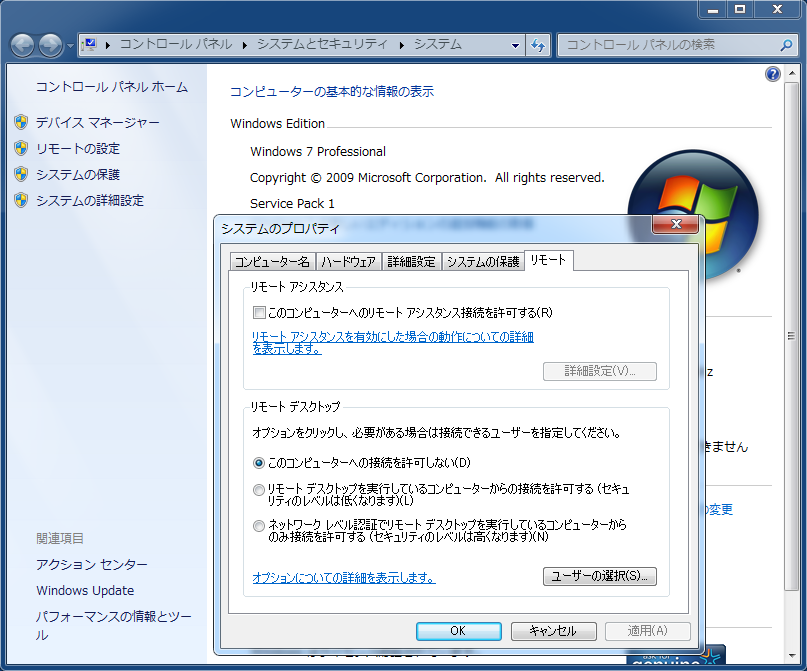Expand arrow before コントロール パネル breadcrumb
Viewport: 807px width, 671px height.
click(108, 45)
